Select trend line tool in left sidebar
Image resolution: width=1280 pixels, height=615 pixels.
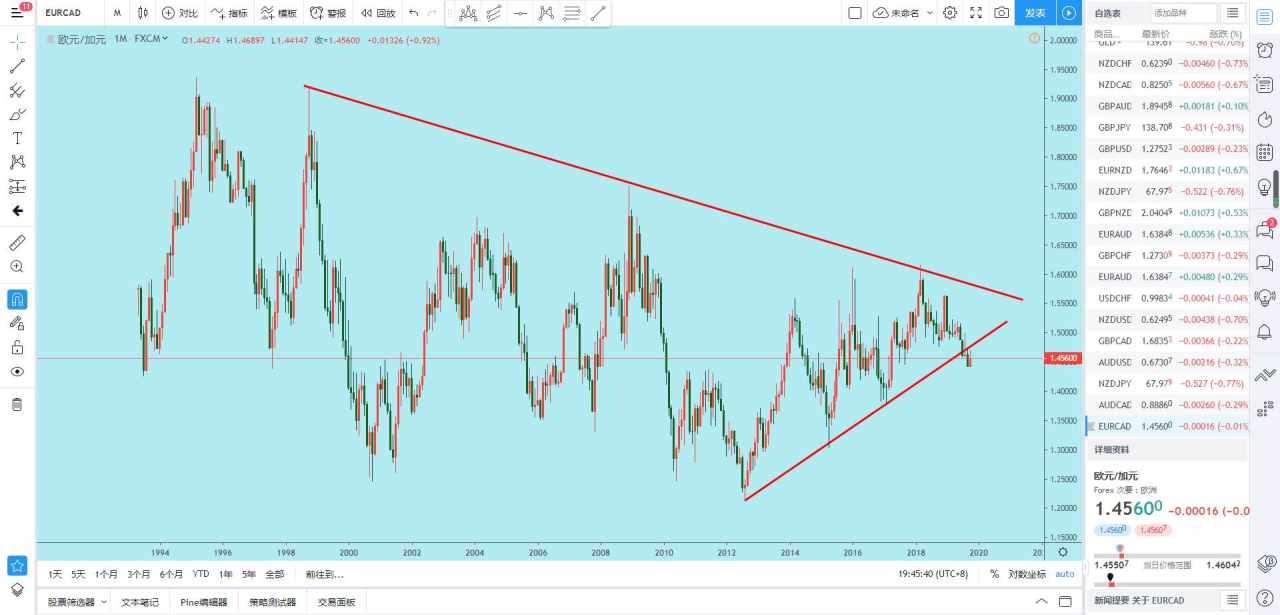[17, 67]
